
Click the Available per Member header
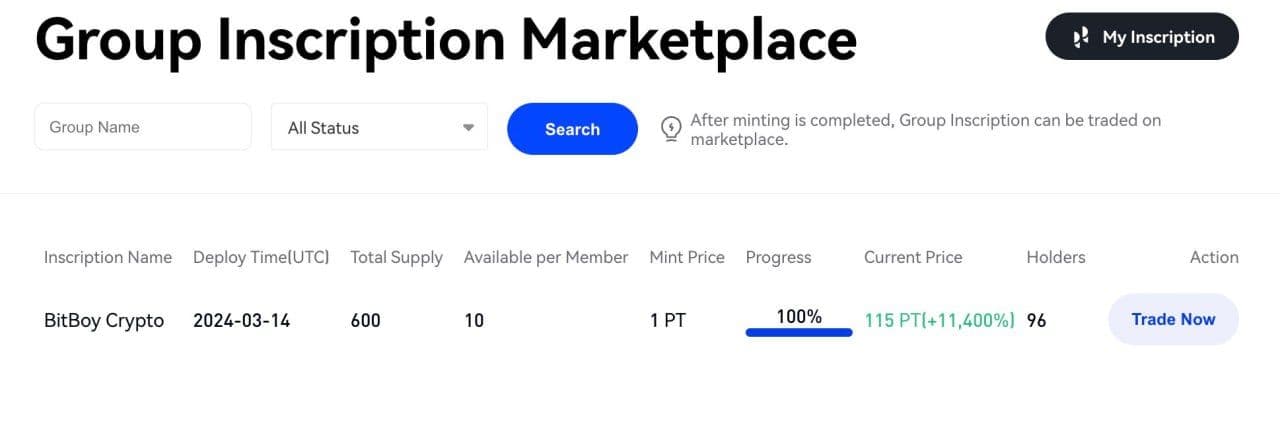click(x=546, y=257)
